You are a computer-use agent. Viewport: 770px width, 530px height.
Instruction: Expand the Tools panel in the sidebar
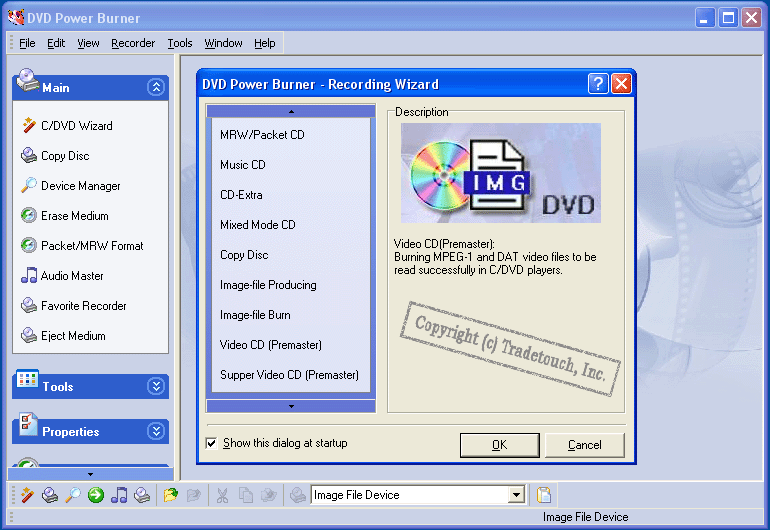(155, 386)
